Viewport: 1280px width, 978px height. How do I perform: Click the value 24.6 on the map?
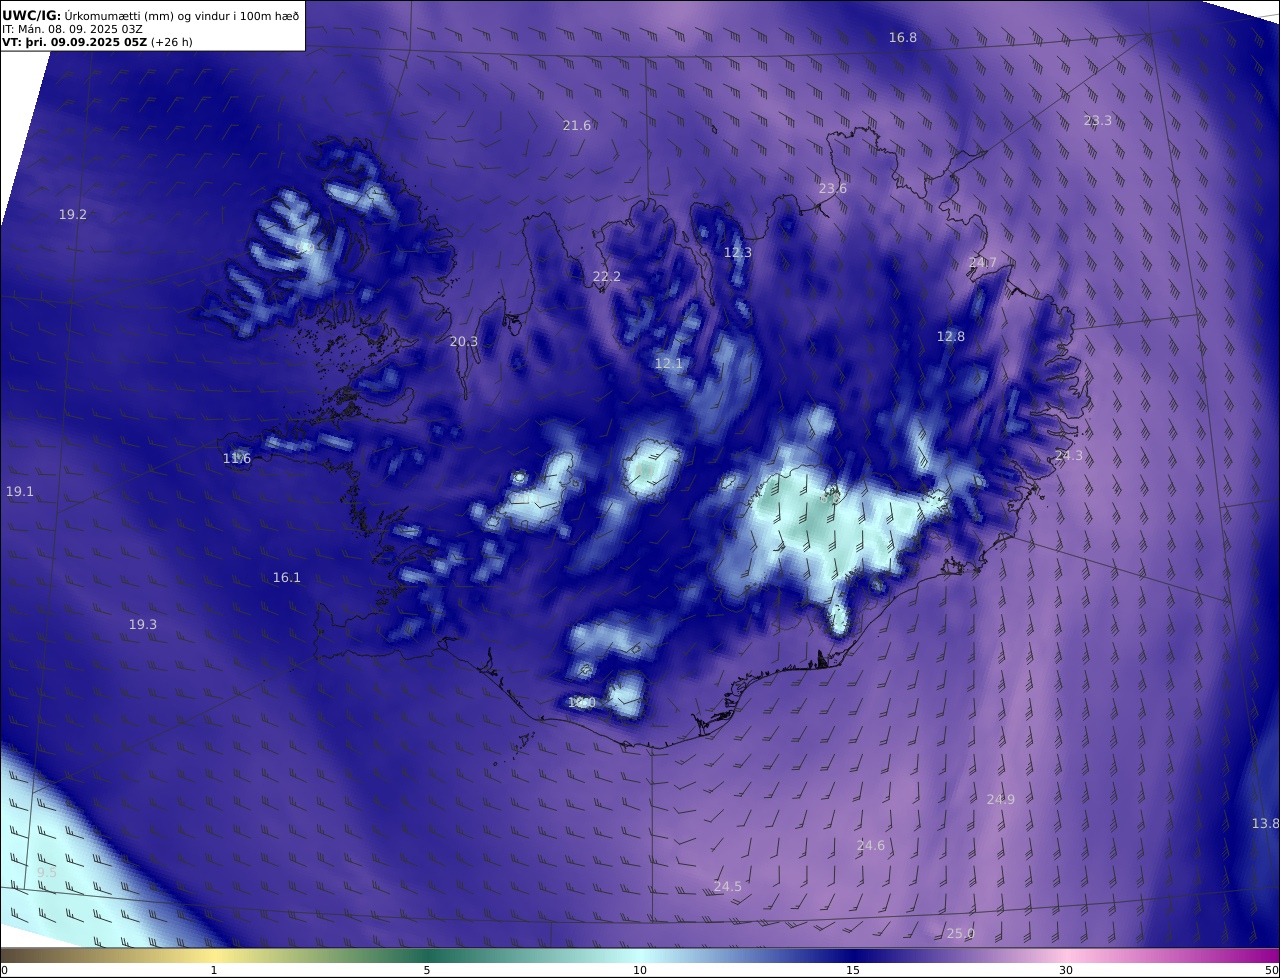(871, 845)
